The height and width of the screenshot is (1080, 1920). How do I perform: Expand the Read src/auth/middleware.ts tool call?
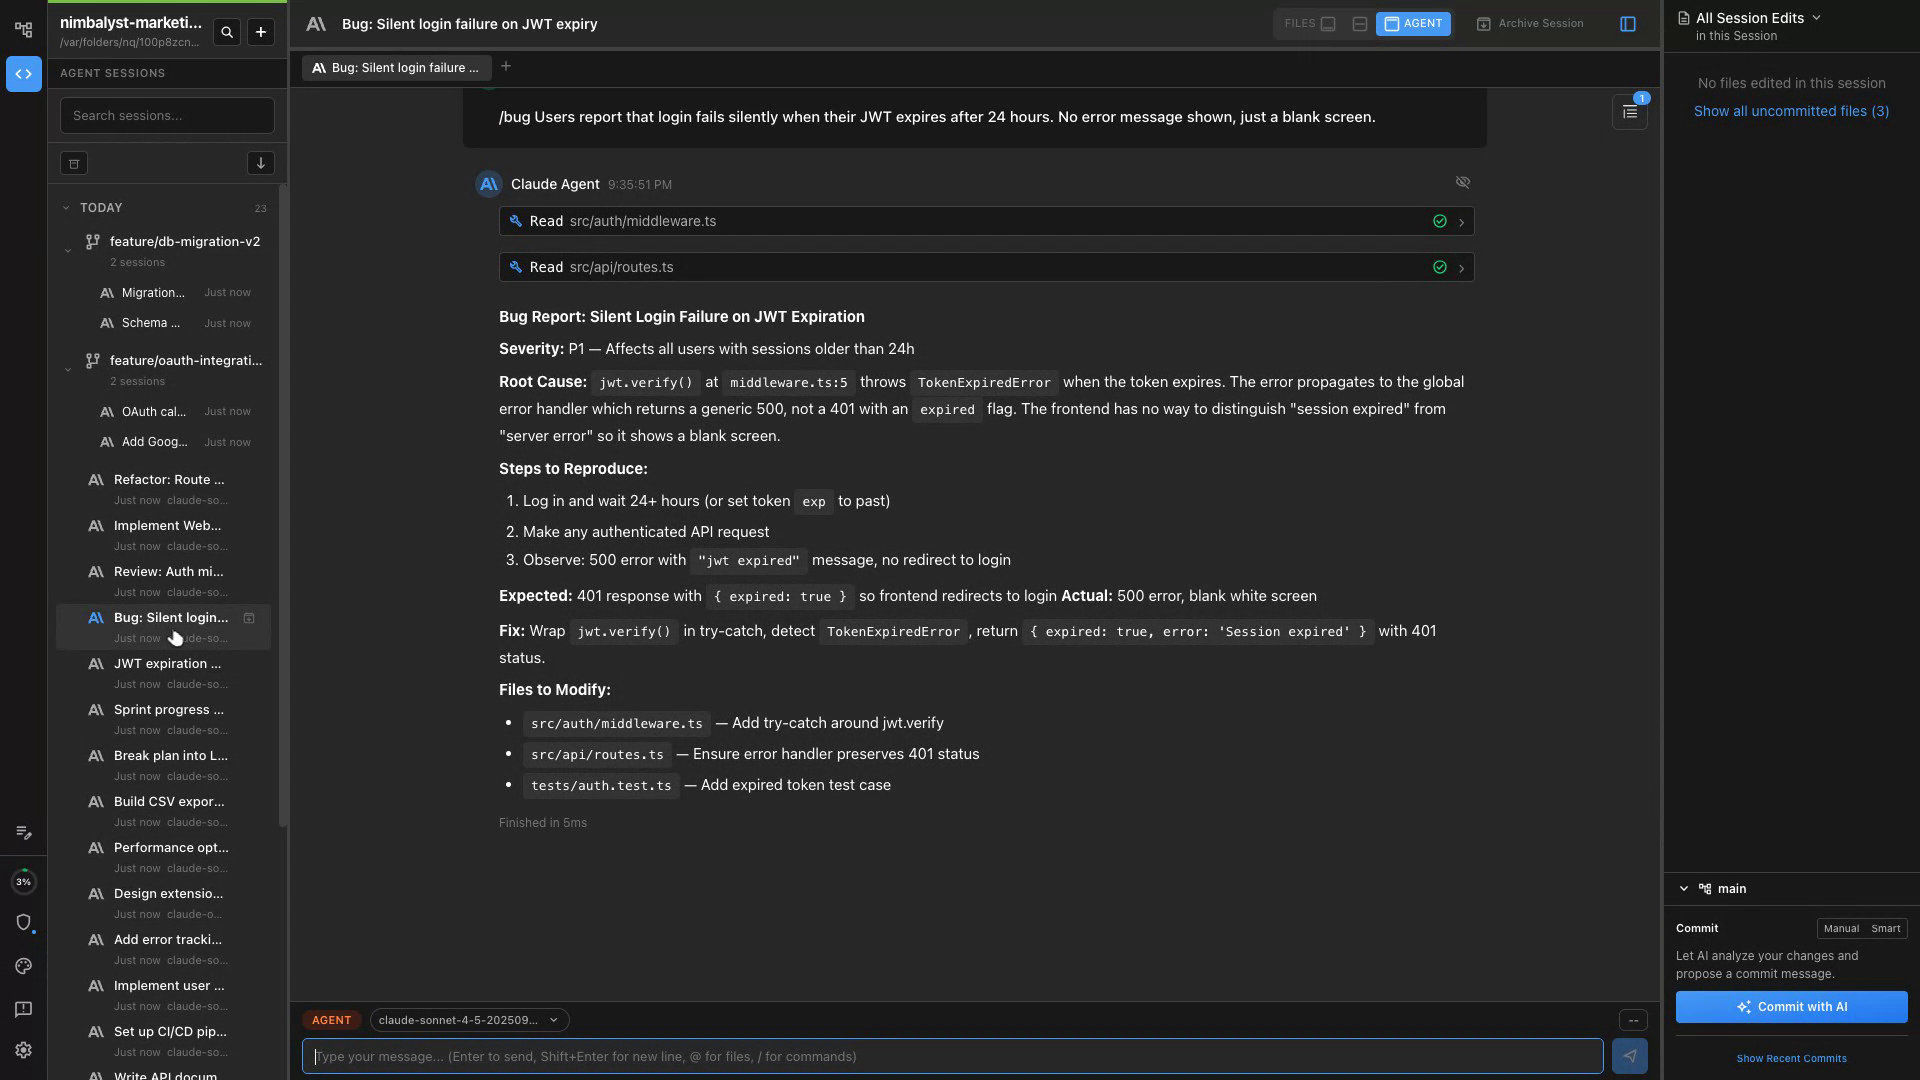pos(1461,222)
